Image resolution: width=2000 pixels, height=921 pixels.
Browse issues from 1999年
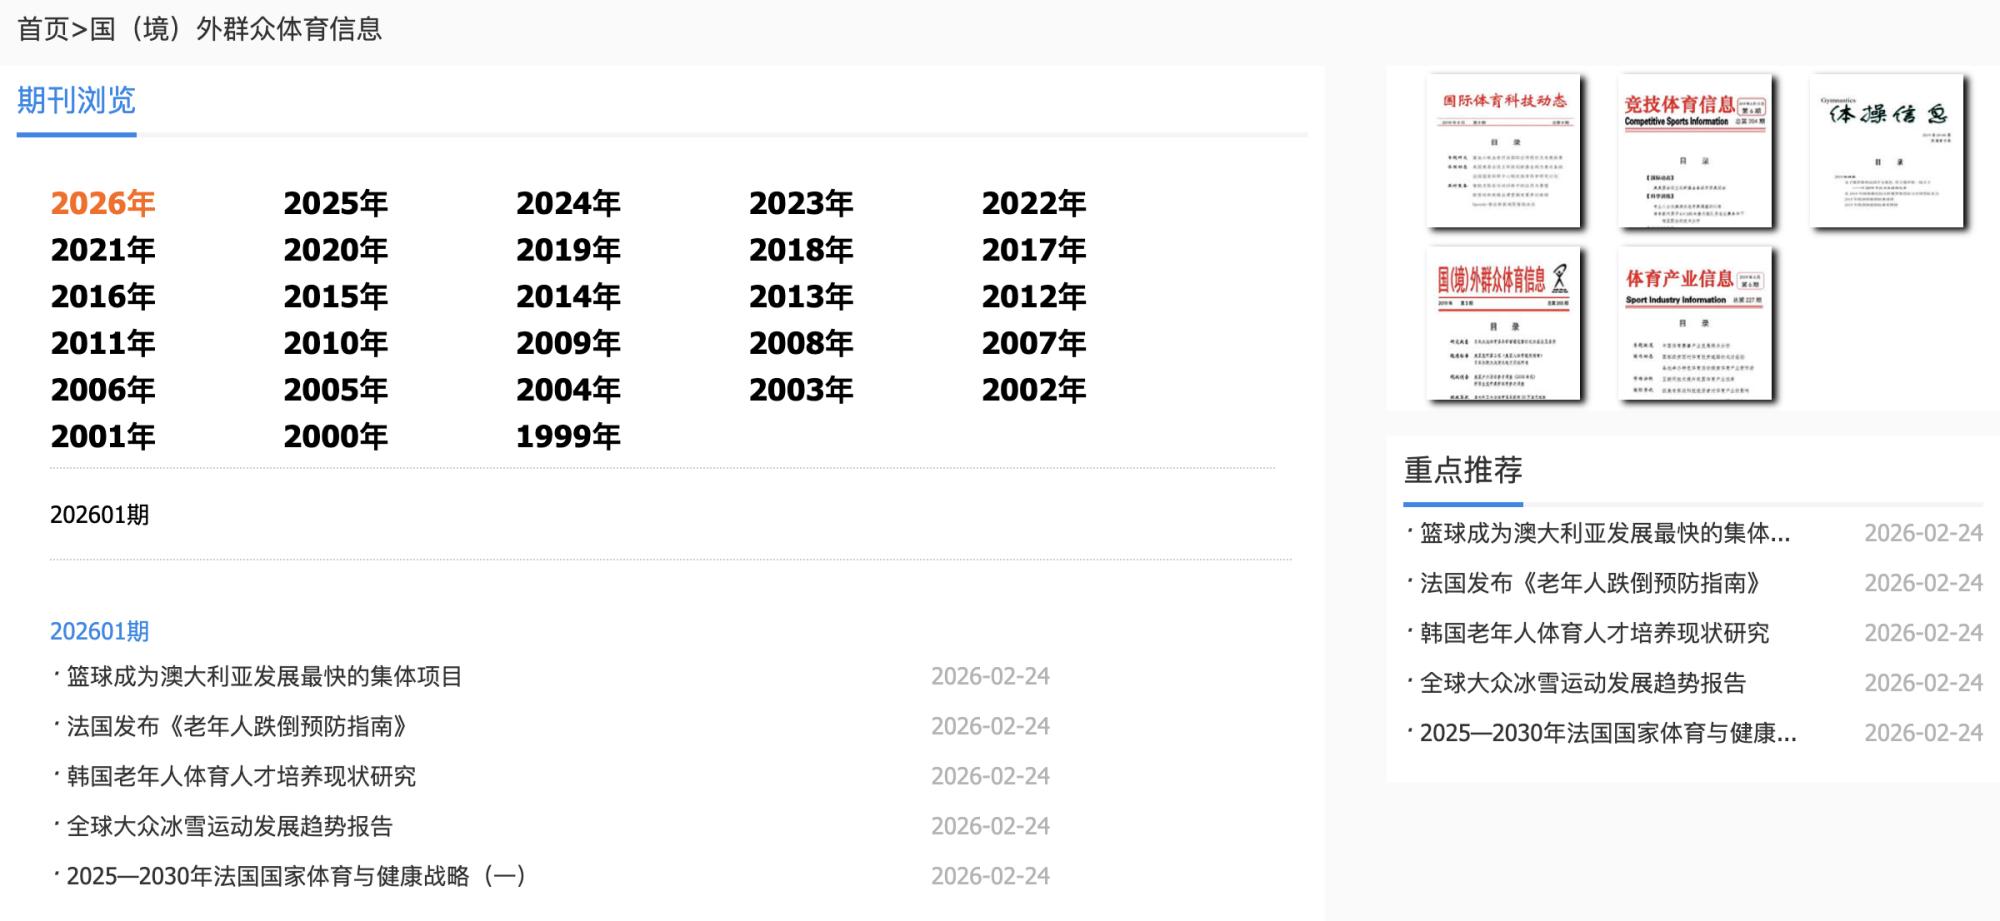click(568, 437)
